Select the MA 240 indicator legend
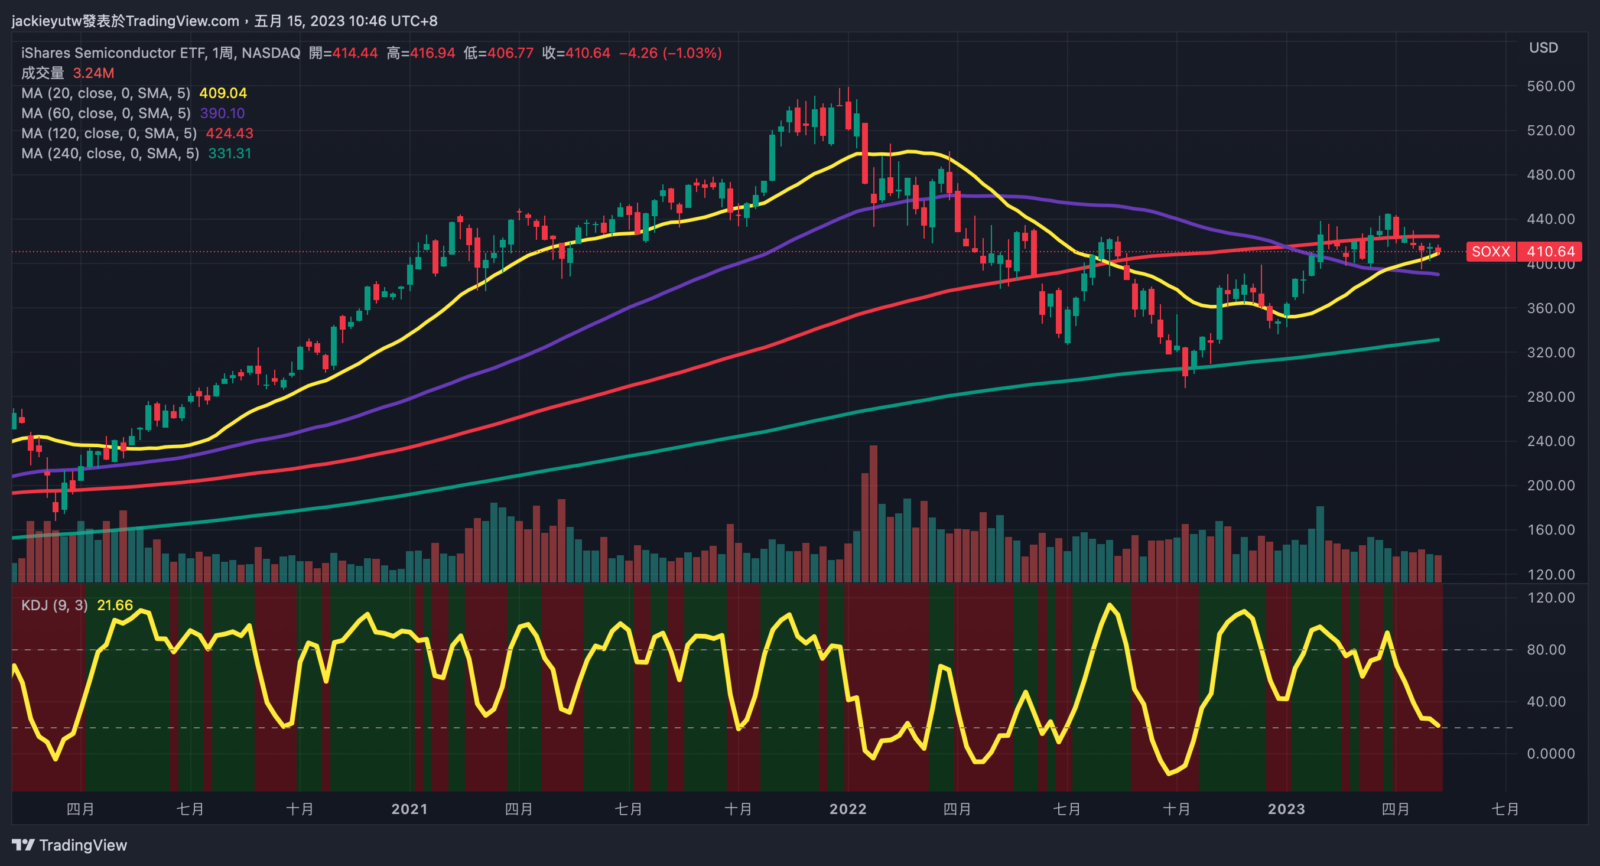The height and width of the screenshot is (866, 1600). [x=110, y=153]
